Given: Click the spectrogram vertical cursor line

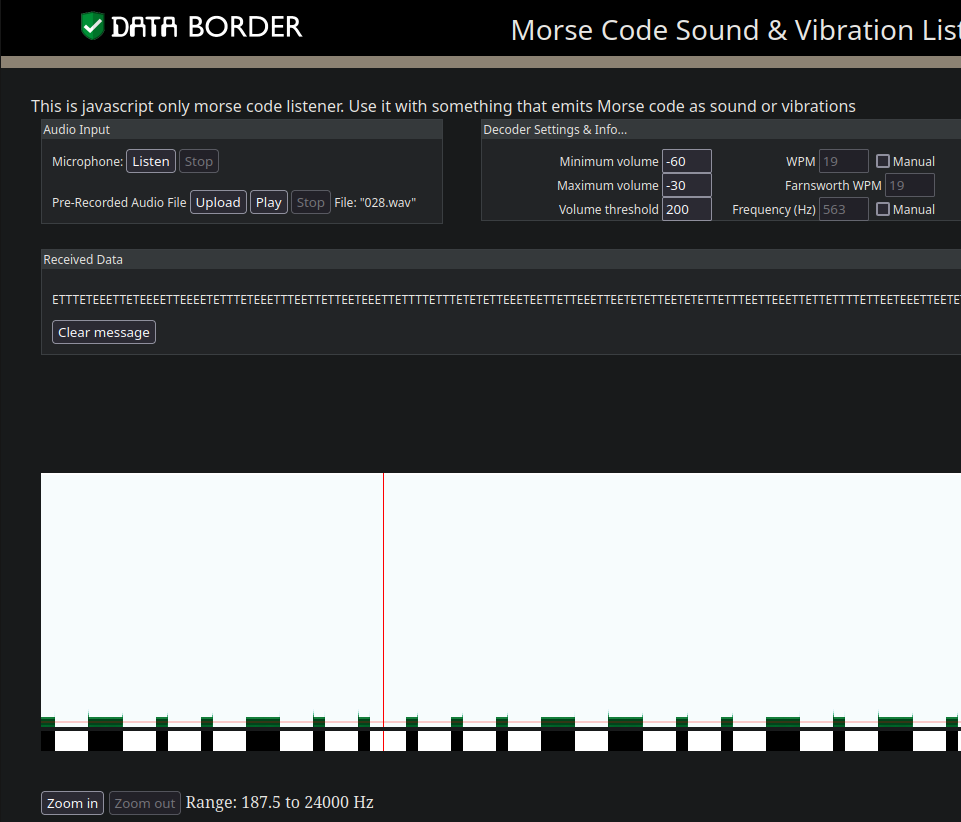Looking at the screenshot, I should 383,600.
